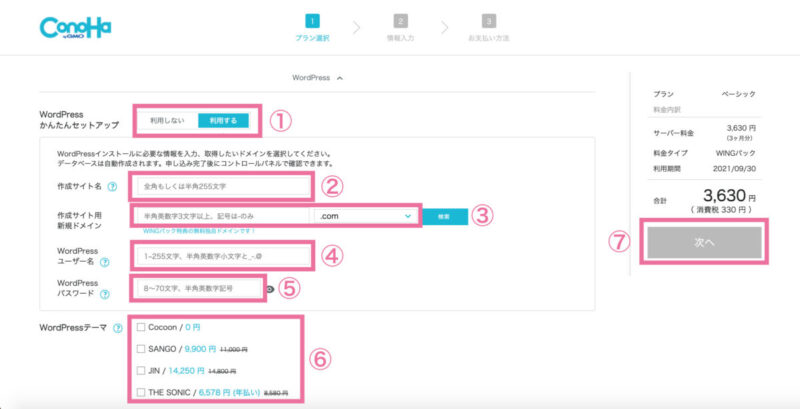
Task: Go to step 3 お支払い方法
Action: (x=489, y=29)
